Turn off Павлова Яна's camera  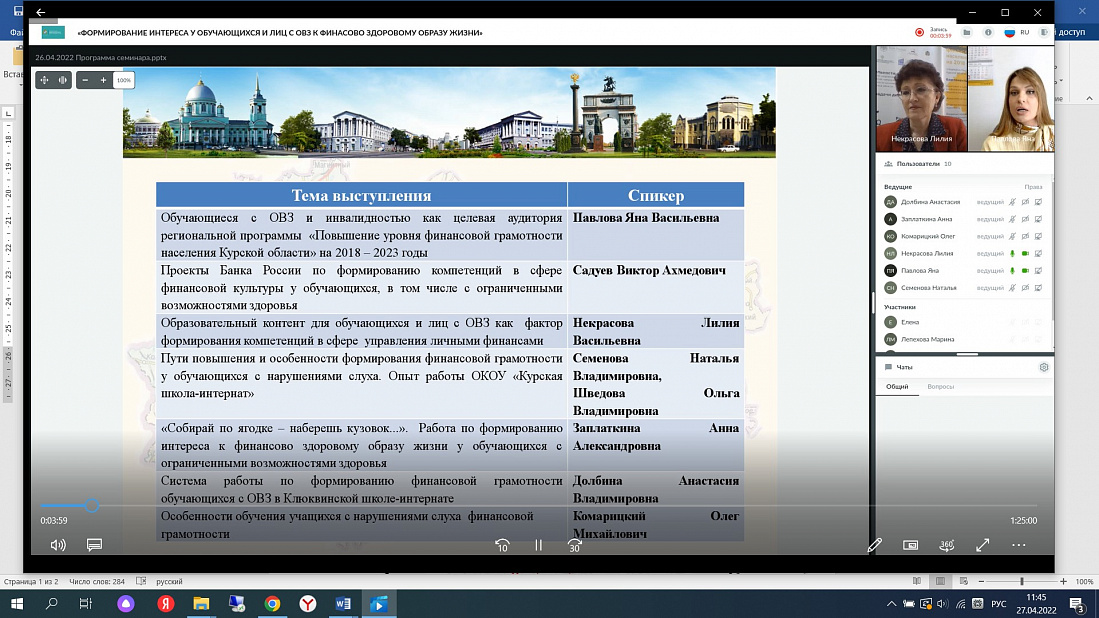pyautogui.click(x=1025, y=270)
